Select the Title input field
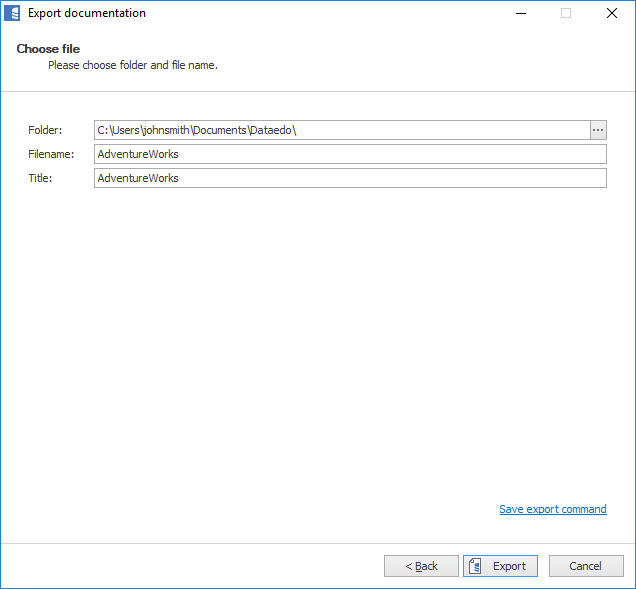This screenshot has height=589, width=636. point(350,178)
